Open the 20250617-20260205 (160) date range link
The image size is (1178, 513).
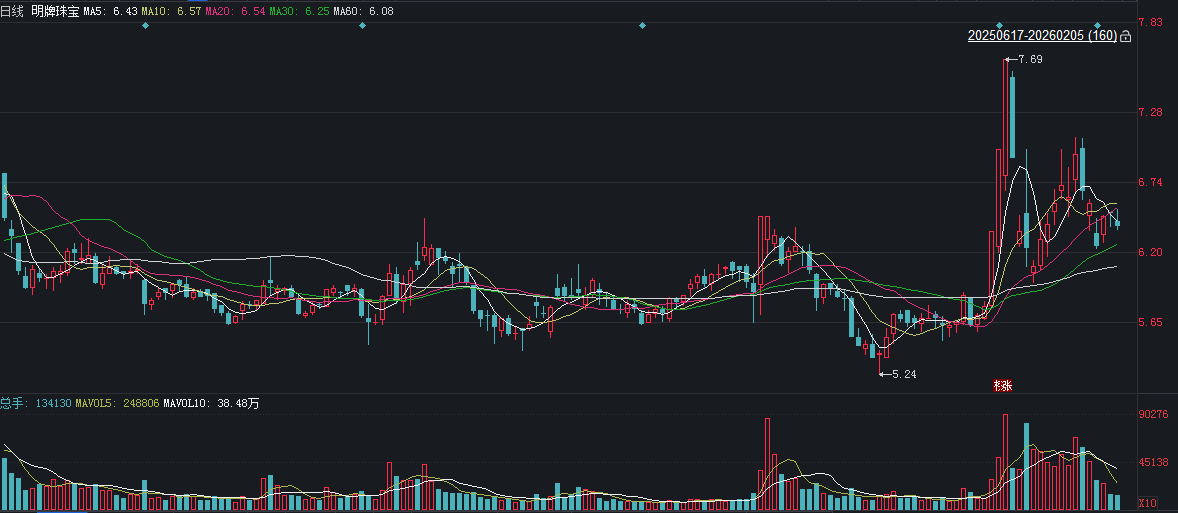pyautogui.click(x=1042, y=36)
